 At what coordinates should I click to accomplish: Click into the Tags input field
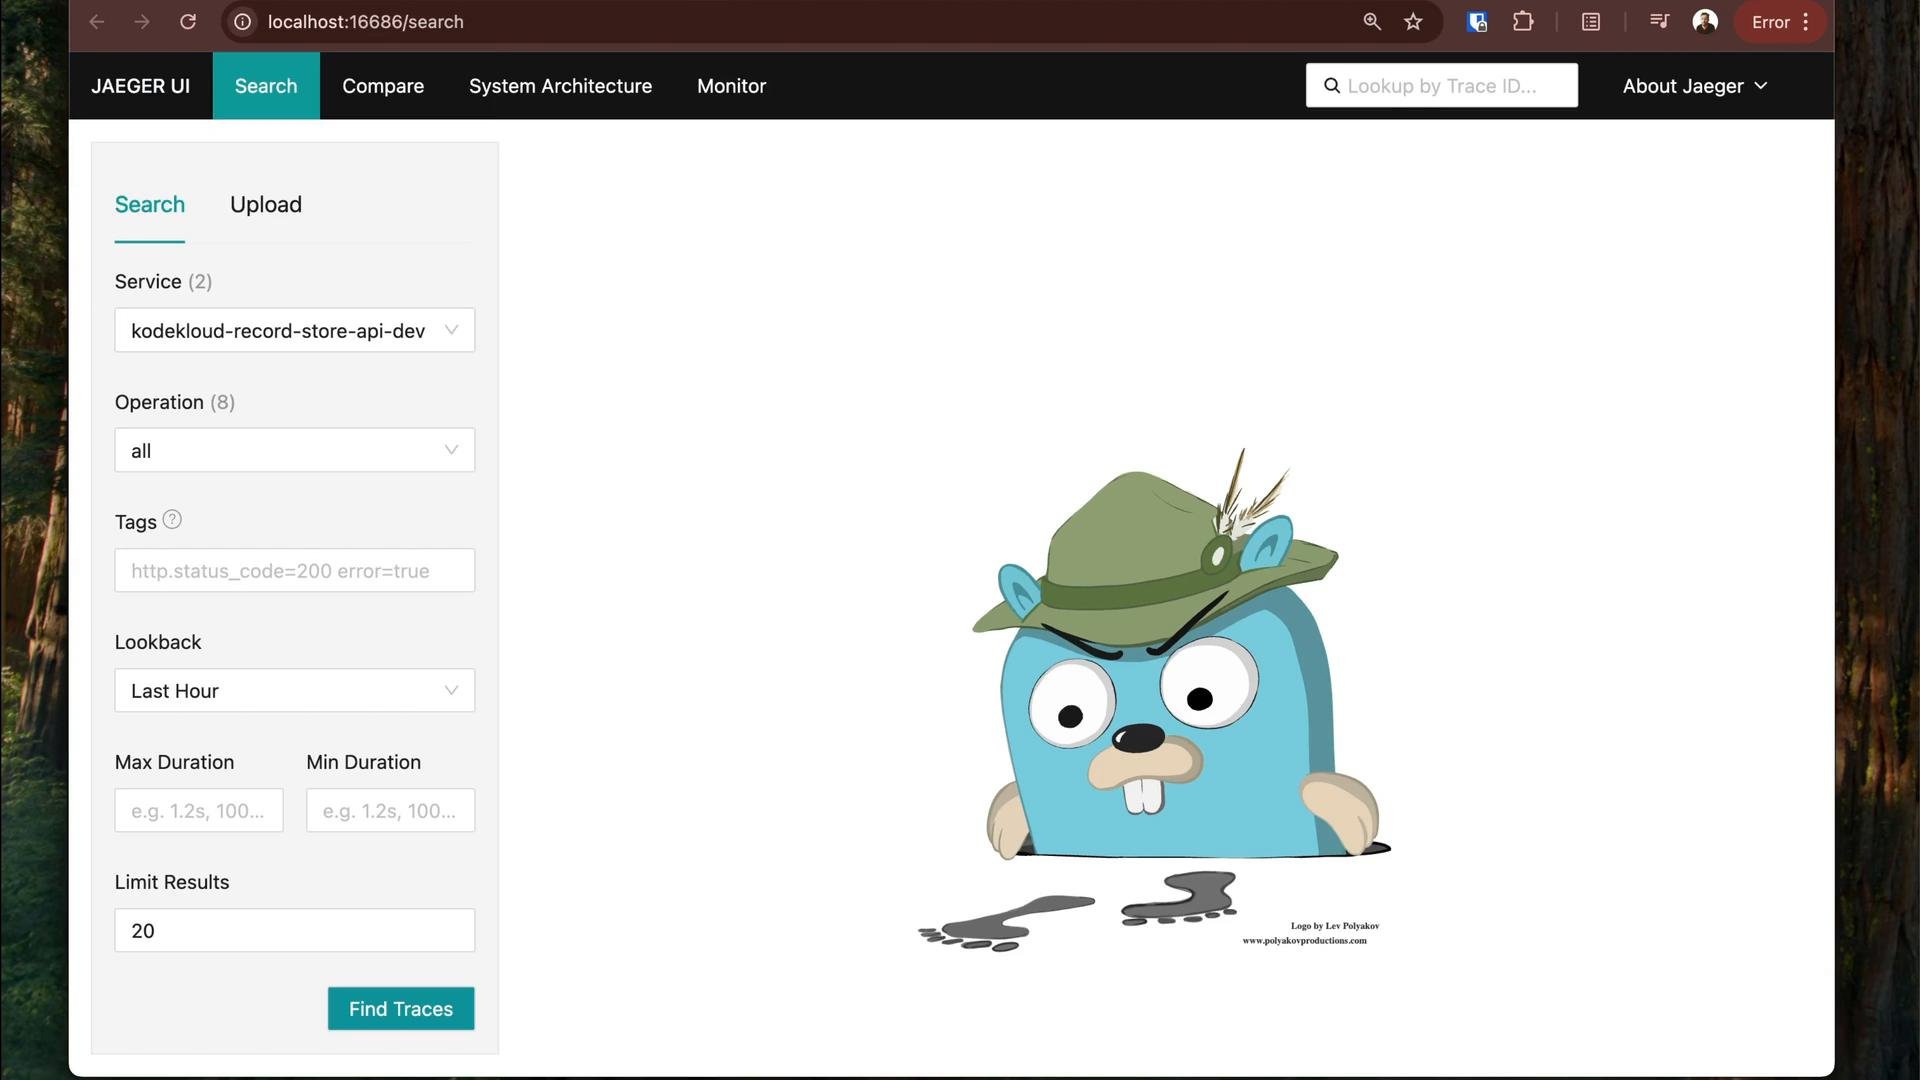coord(295,571)
